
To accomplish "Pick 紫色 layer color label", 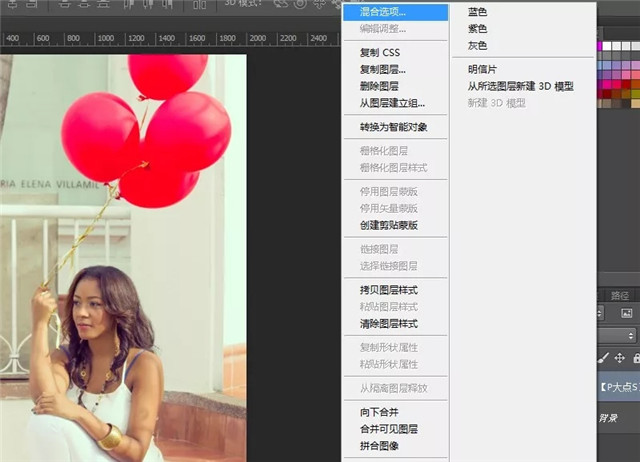I will click(477, 29).
